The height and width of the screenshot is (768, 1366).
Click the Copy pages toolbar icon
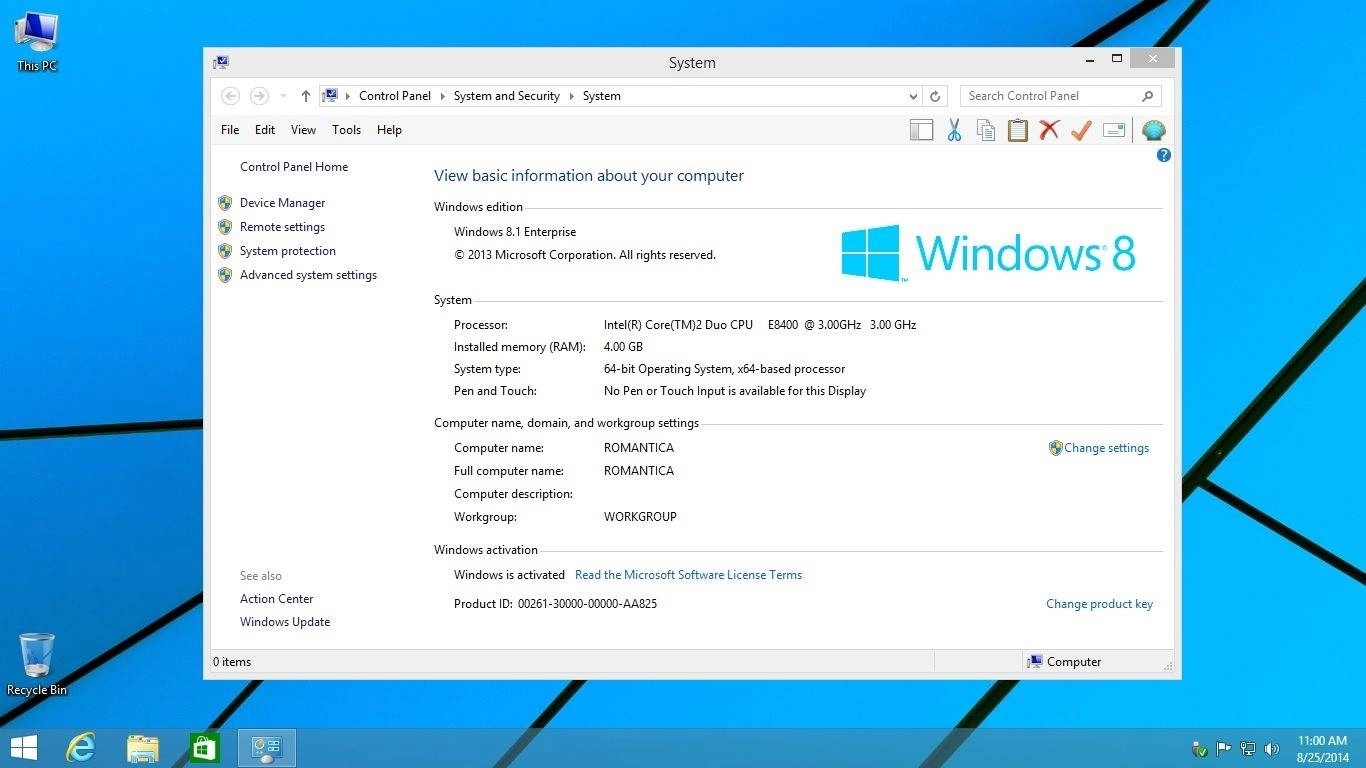[986, 130]
